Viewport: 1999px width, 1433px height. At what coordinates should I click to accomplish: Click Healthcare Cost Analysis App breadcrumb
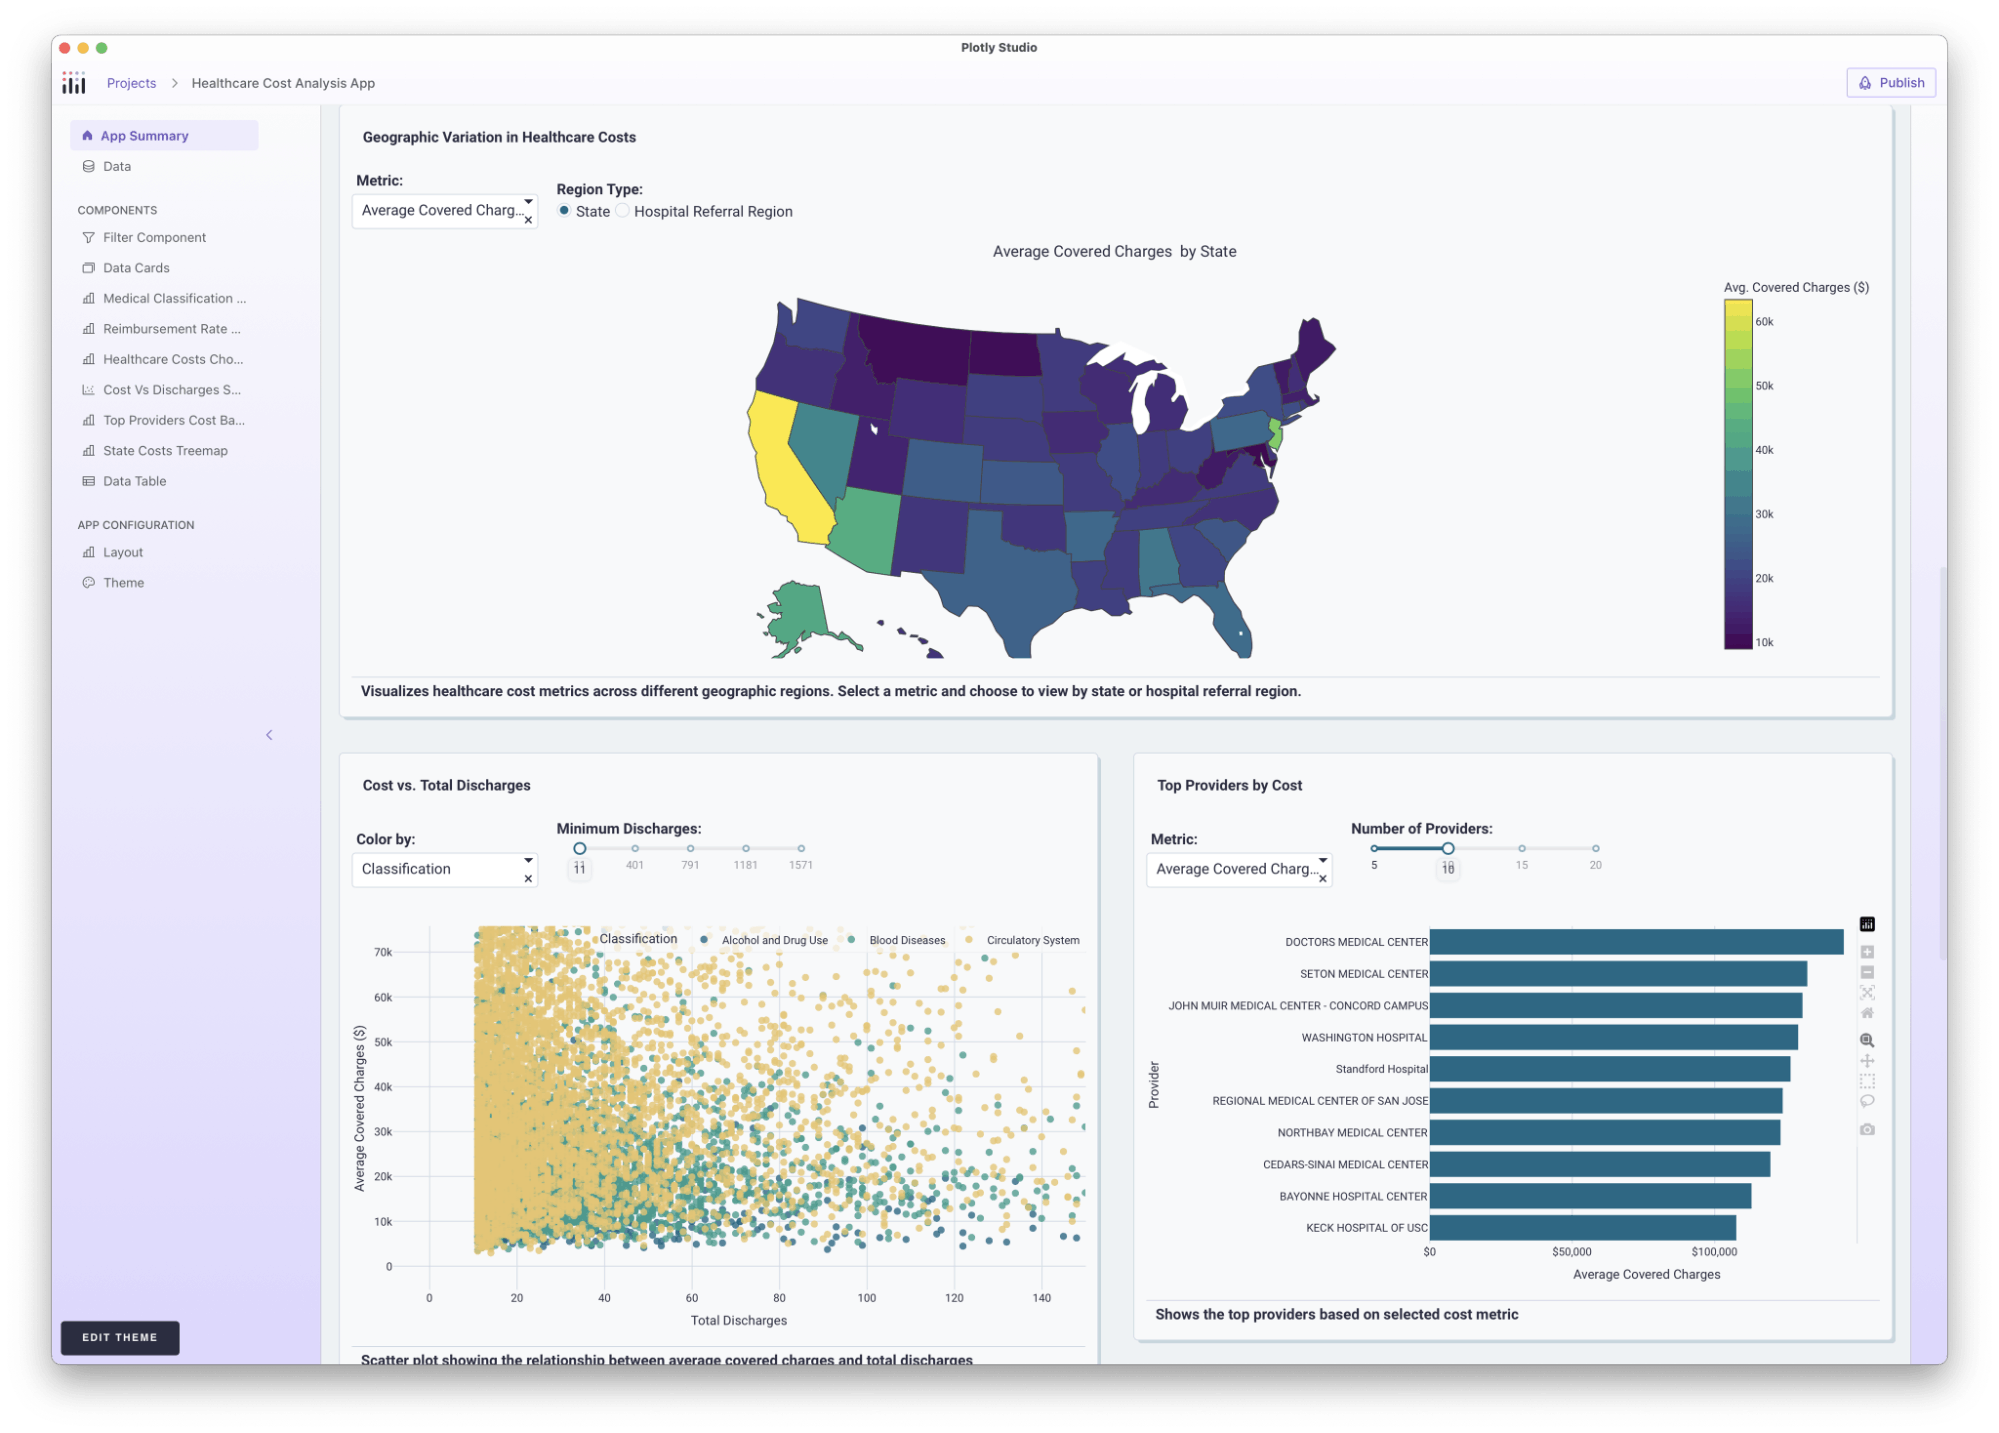point(283,83)
